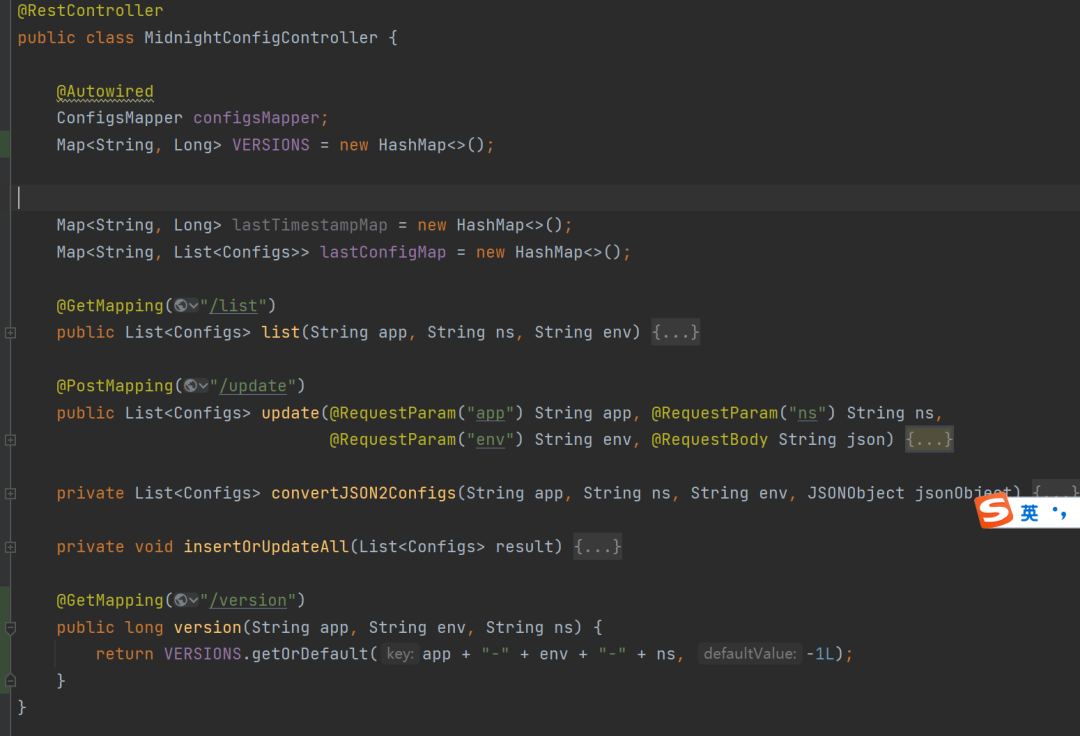Open the "/version" endpoint link
The height and width of the screenshot is (736, 1080).
[248, 600]
